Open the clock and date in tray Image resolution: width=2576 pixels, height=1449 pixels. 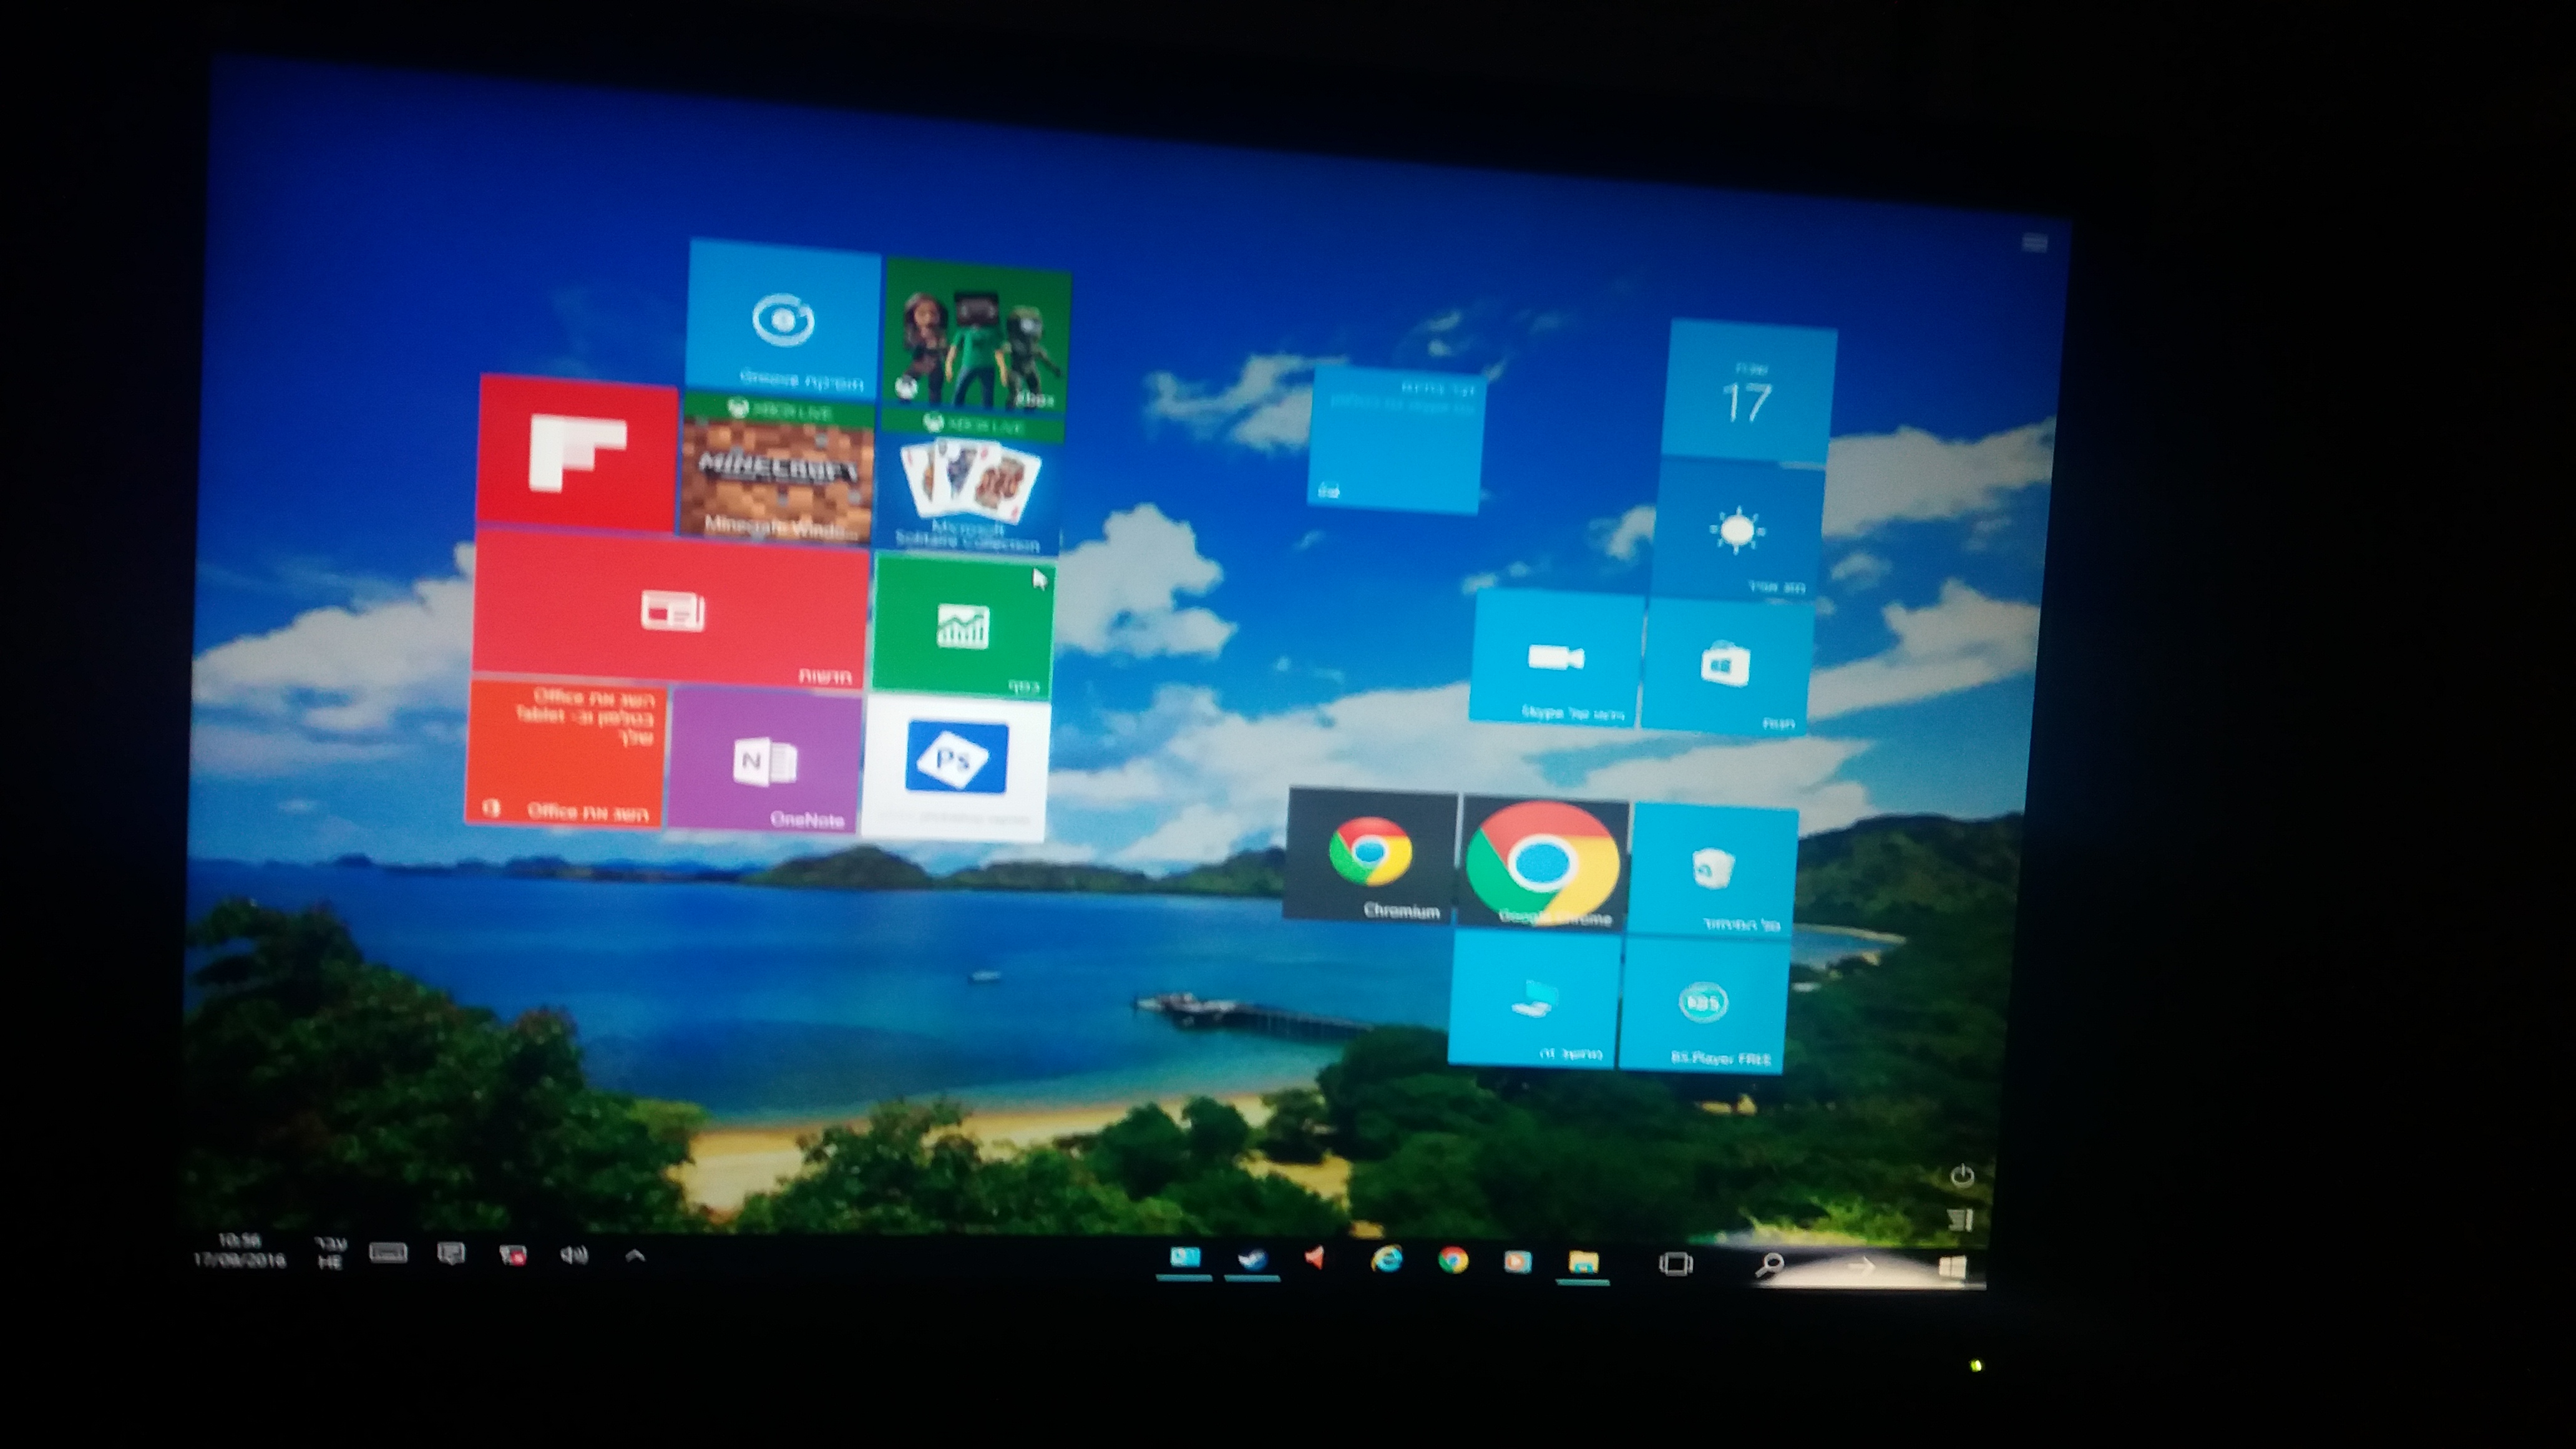240,1250
